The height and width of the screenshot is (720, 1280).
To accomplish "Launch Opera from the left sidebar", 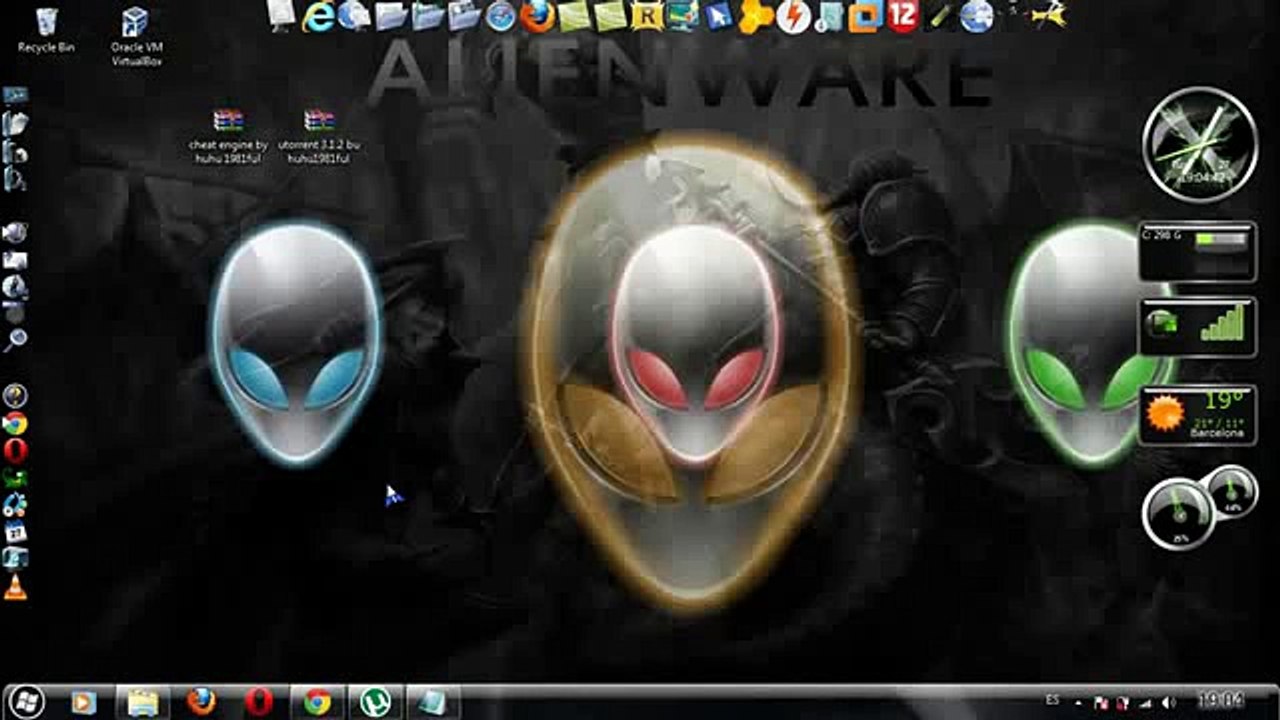I will [x=15, y=451].
